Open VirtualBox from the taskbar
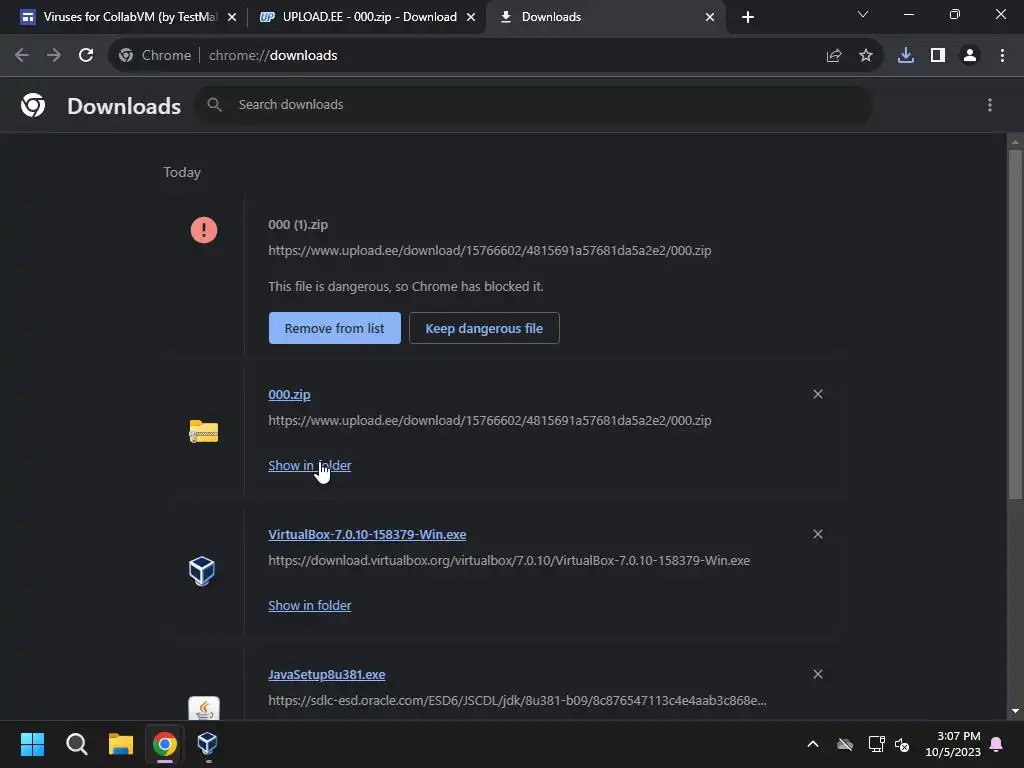The image size is (1024, 768). 208,744
